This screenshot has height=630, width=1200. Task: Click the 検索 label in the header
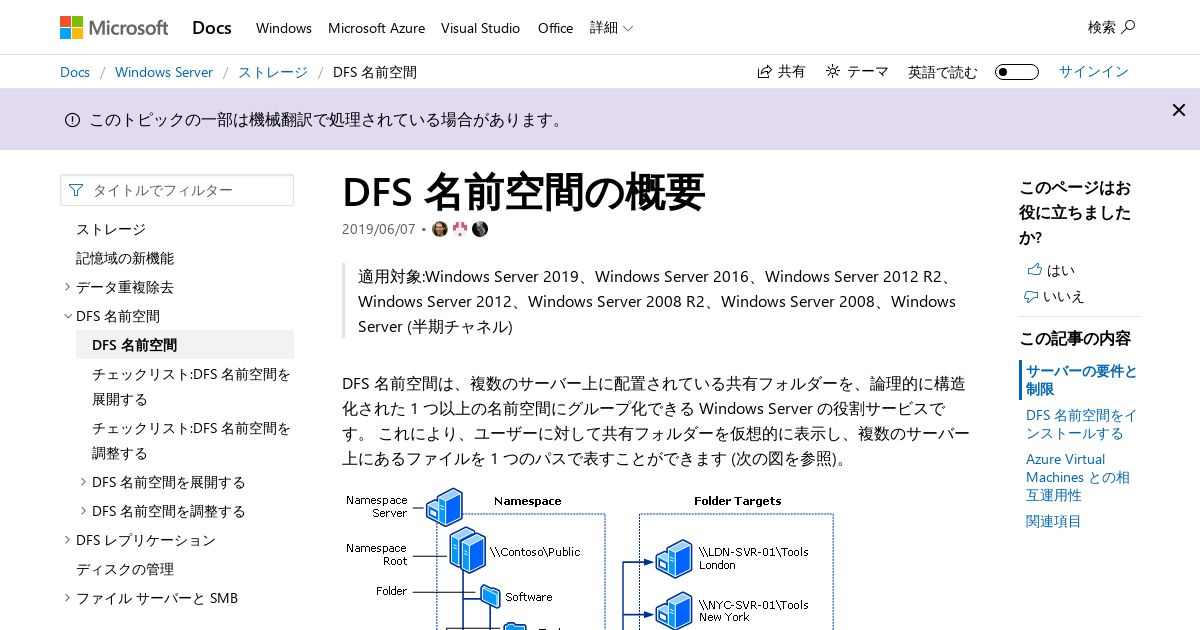coord(1102,27)
